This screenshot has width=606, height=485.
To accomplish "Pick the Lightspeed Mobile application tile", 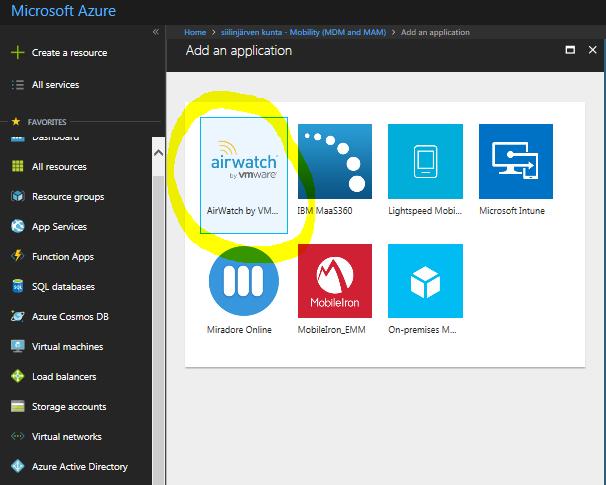I will (425, 170).
